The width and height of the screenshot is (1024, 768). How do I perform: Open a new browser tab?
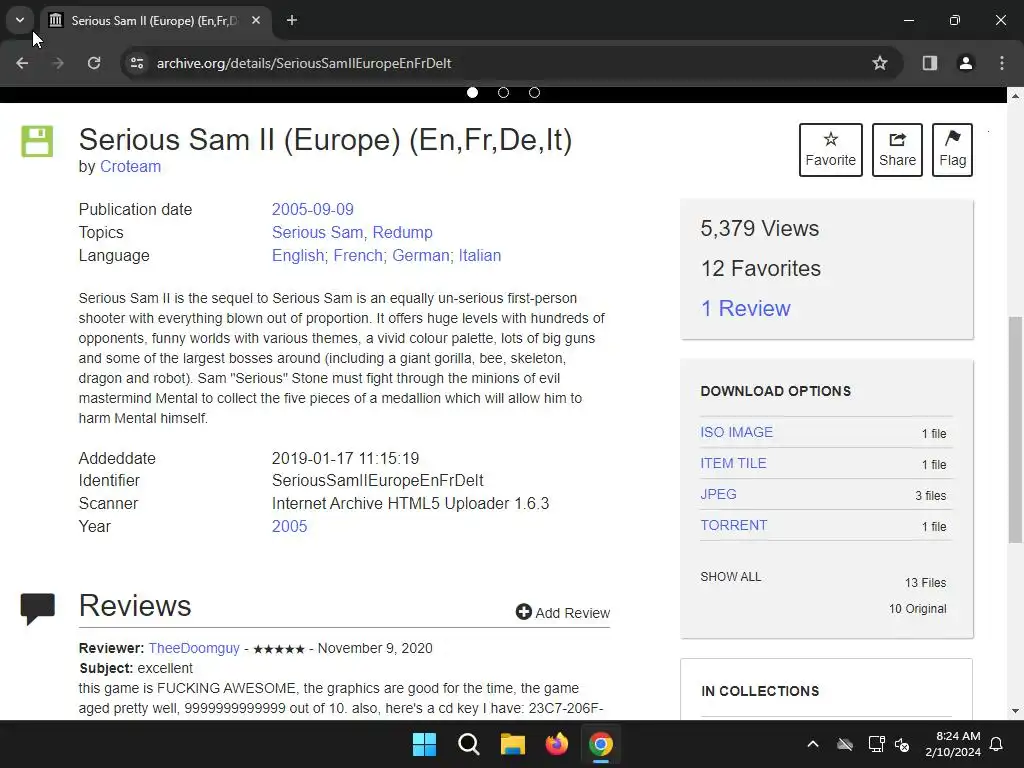point(292,20)
